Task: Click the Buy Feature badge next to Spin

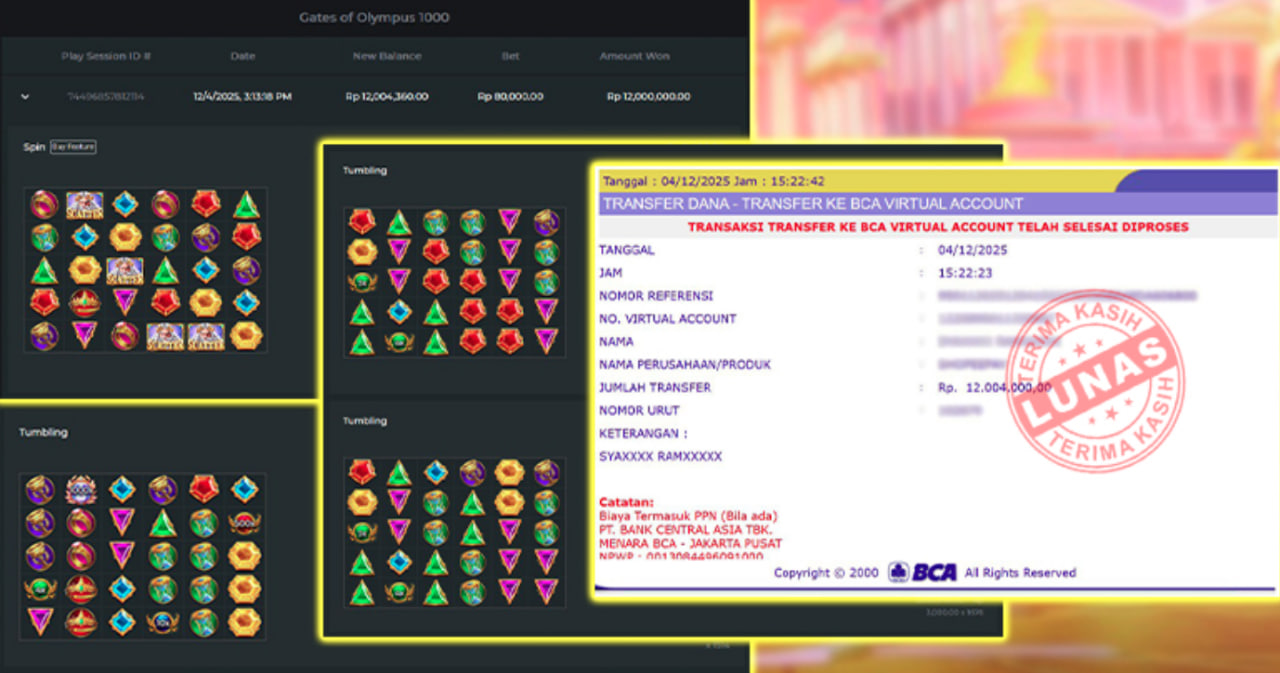Action: pos(73,147)
